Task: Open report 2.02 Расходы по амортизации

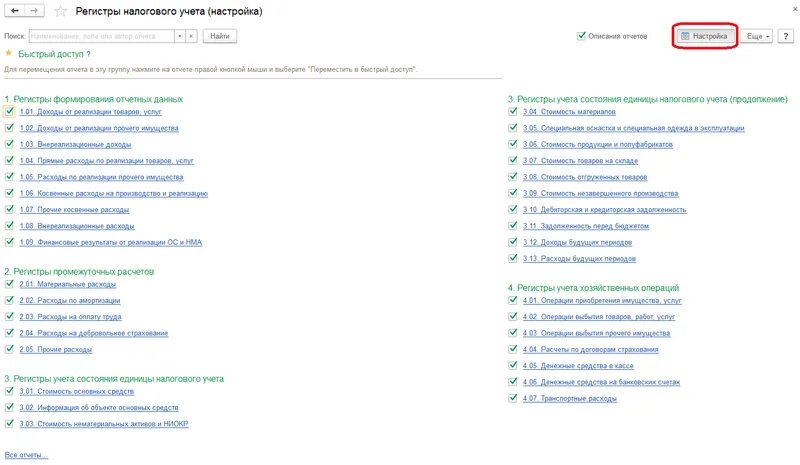Action: (70, 301)
